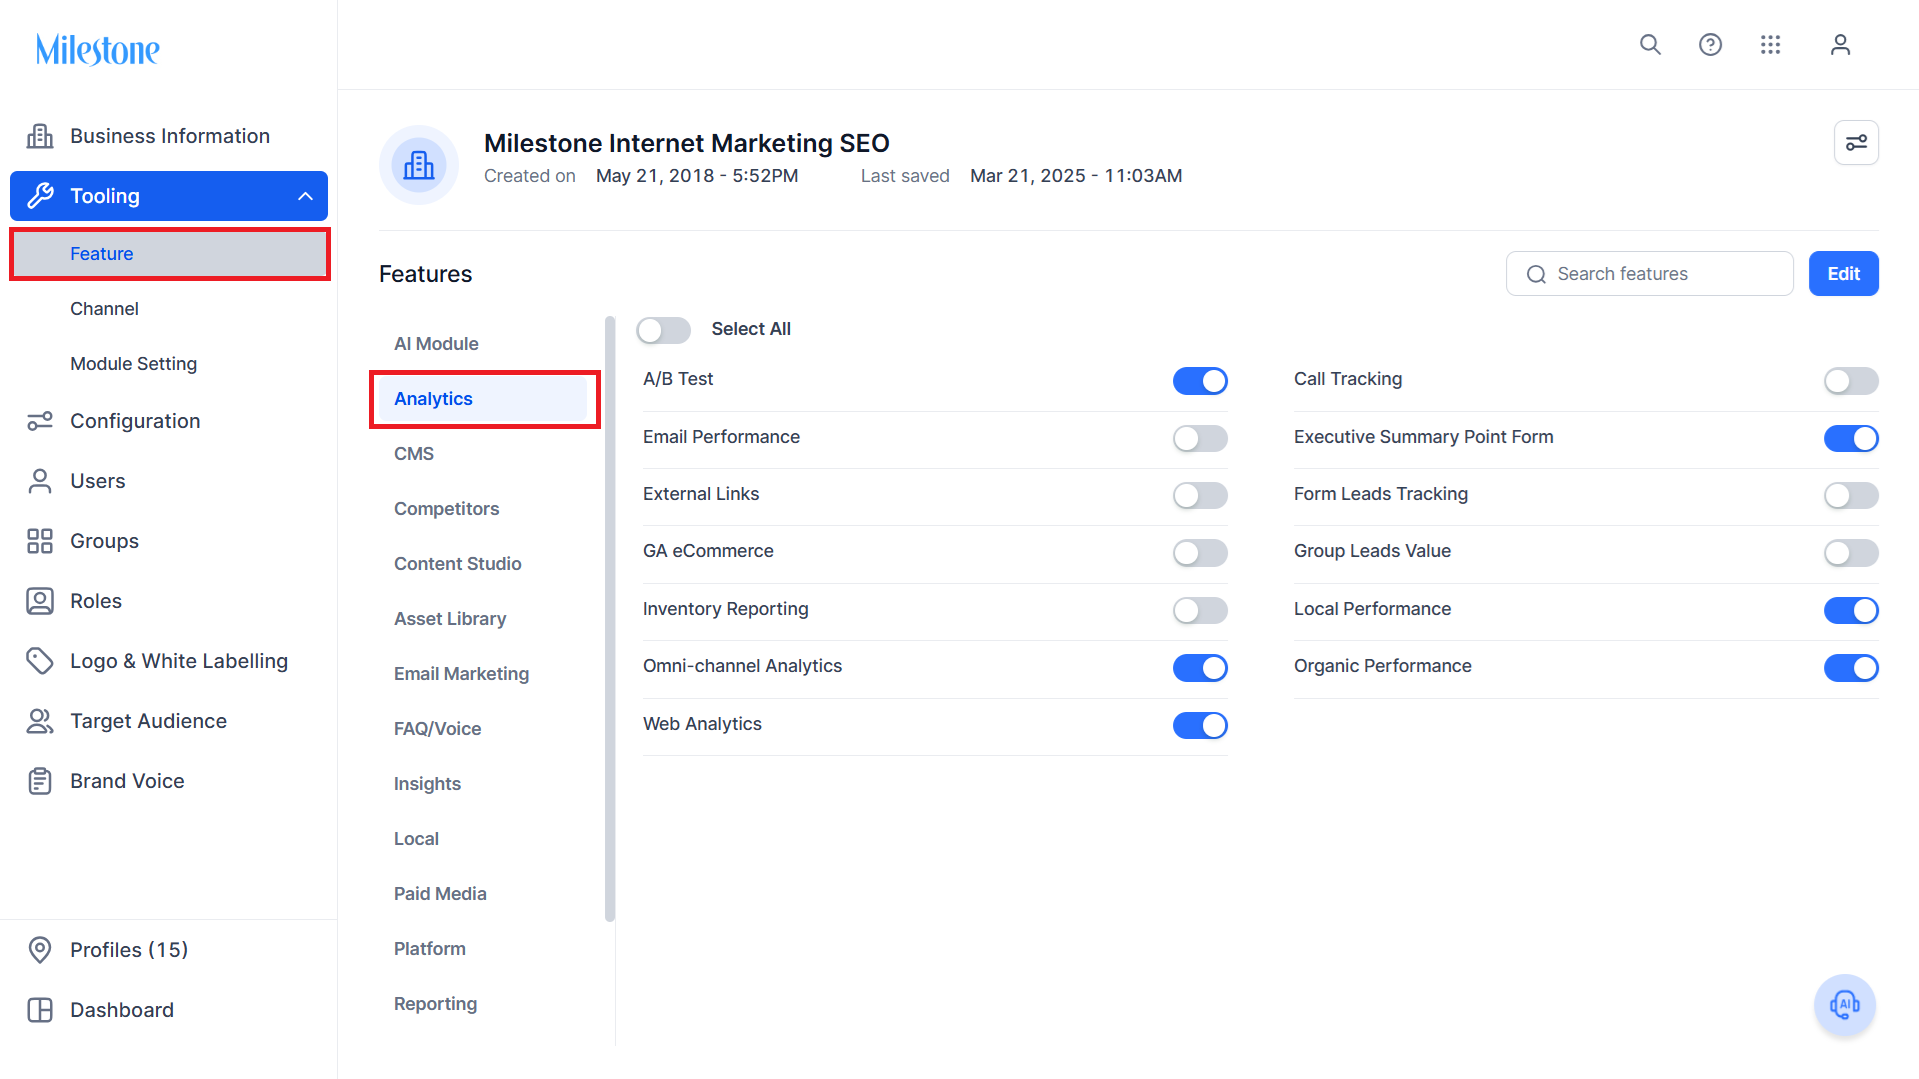This screenshot has height=1079, width=1919.
Task: Click the Business Information building icon
Action: click(40, 136)
